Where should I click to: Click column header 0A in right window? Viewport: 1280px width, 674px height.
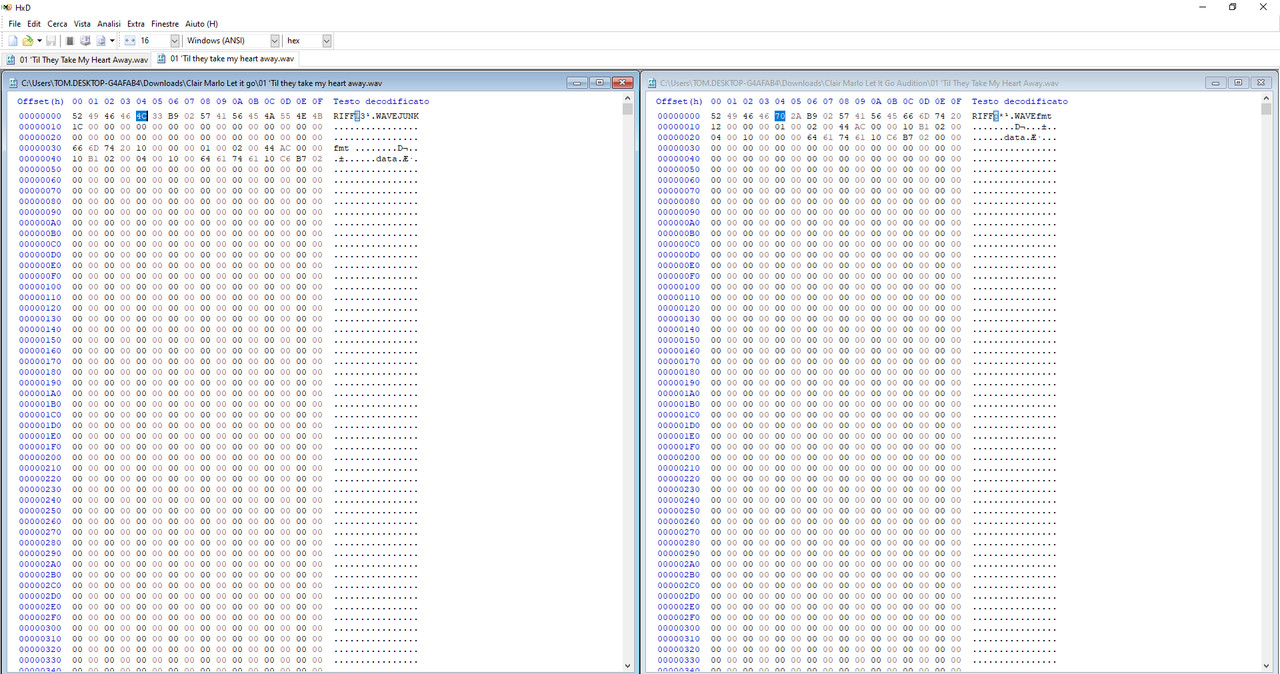[x=876, y=101]
